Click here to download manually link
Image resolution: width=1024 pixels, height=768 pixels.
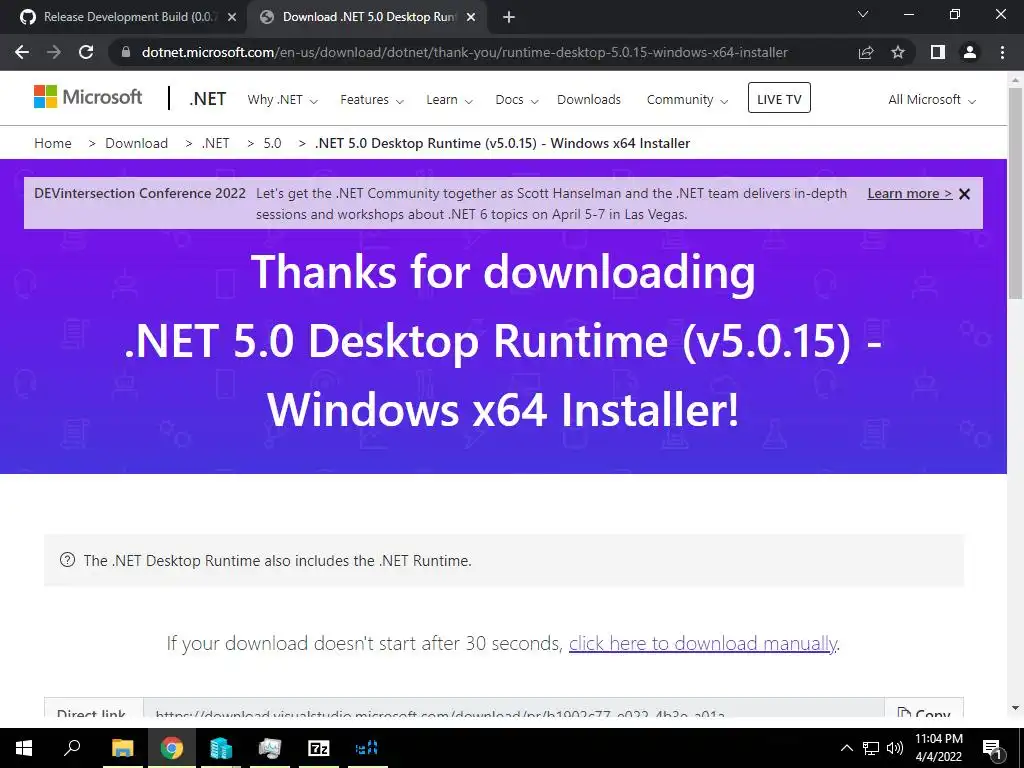click(x=703, y=643)
